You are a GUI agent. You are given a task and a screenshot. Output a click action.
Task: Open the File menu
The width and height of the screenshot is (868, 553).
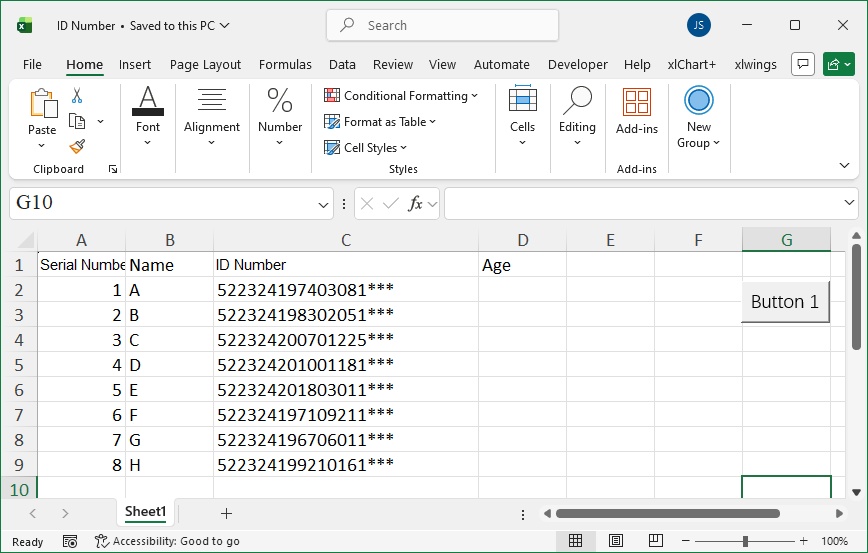pyautogui.click(x=32, y=65)
